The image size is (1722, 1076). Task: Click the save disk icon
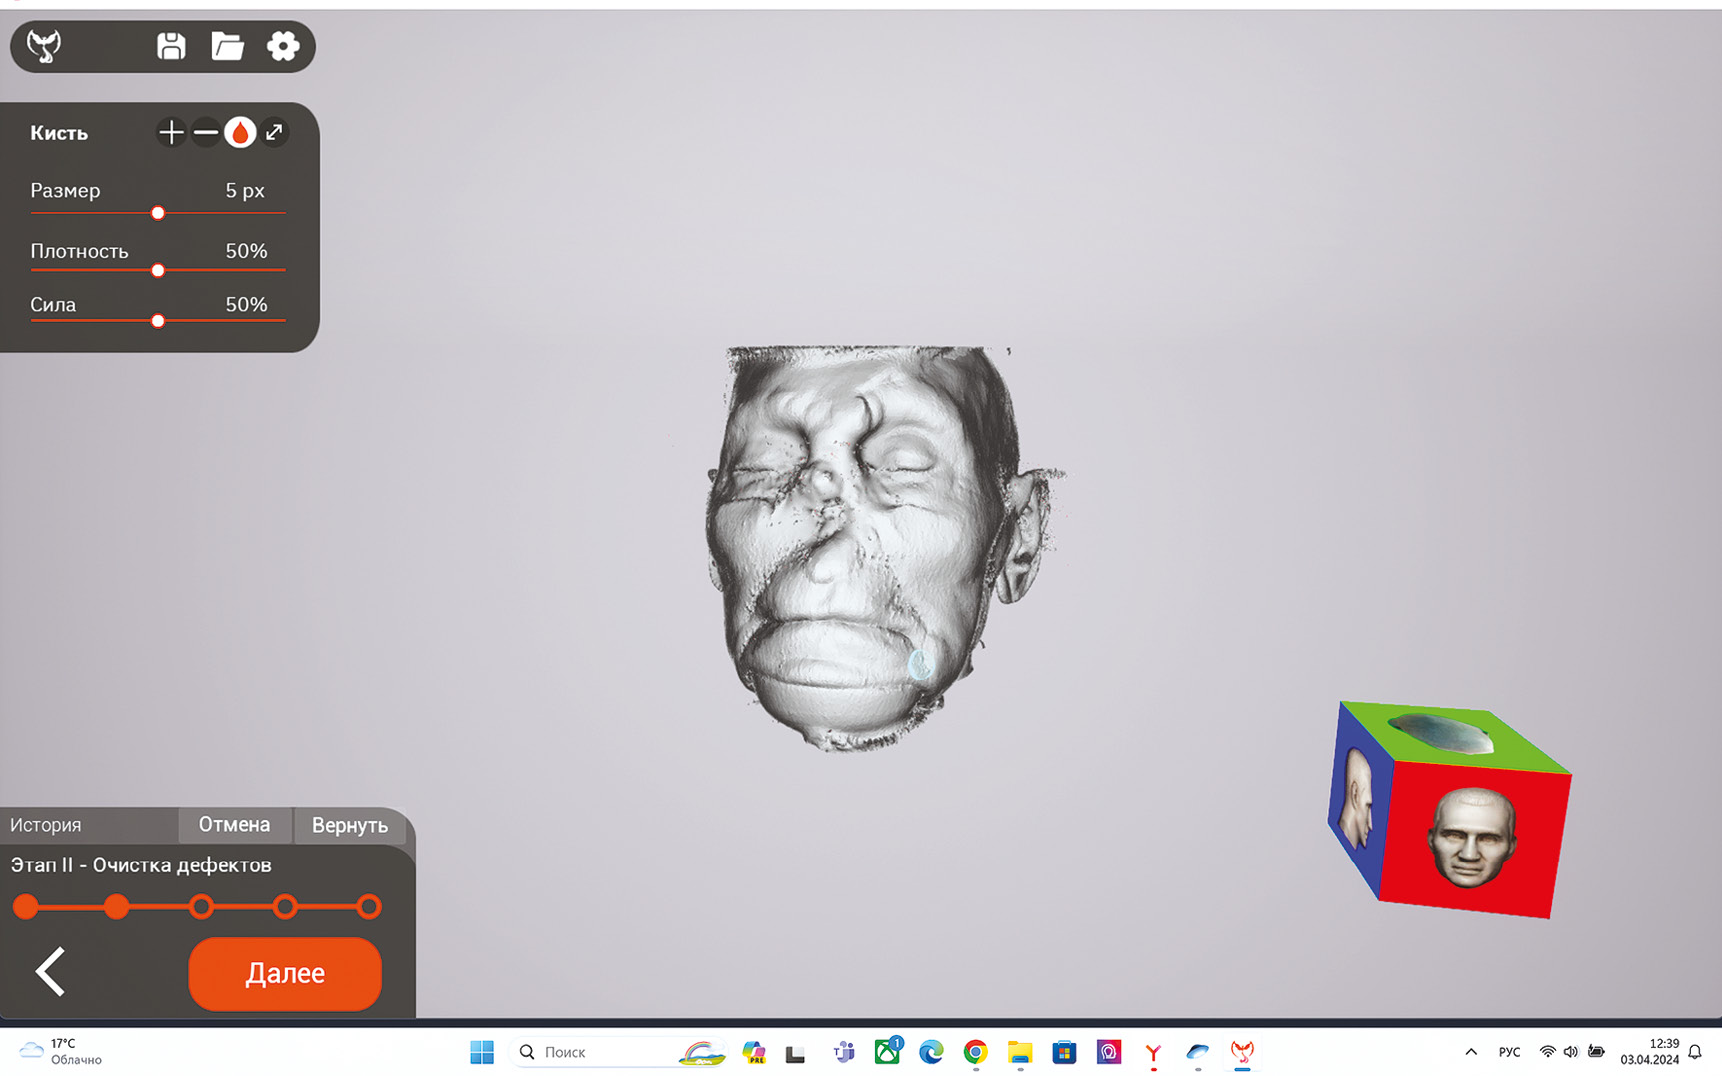tap(171, 46)
